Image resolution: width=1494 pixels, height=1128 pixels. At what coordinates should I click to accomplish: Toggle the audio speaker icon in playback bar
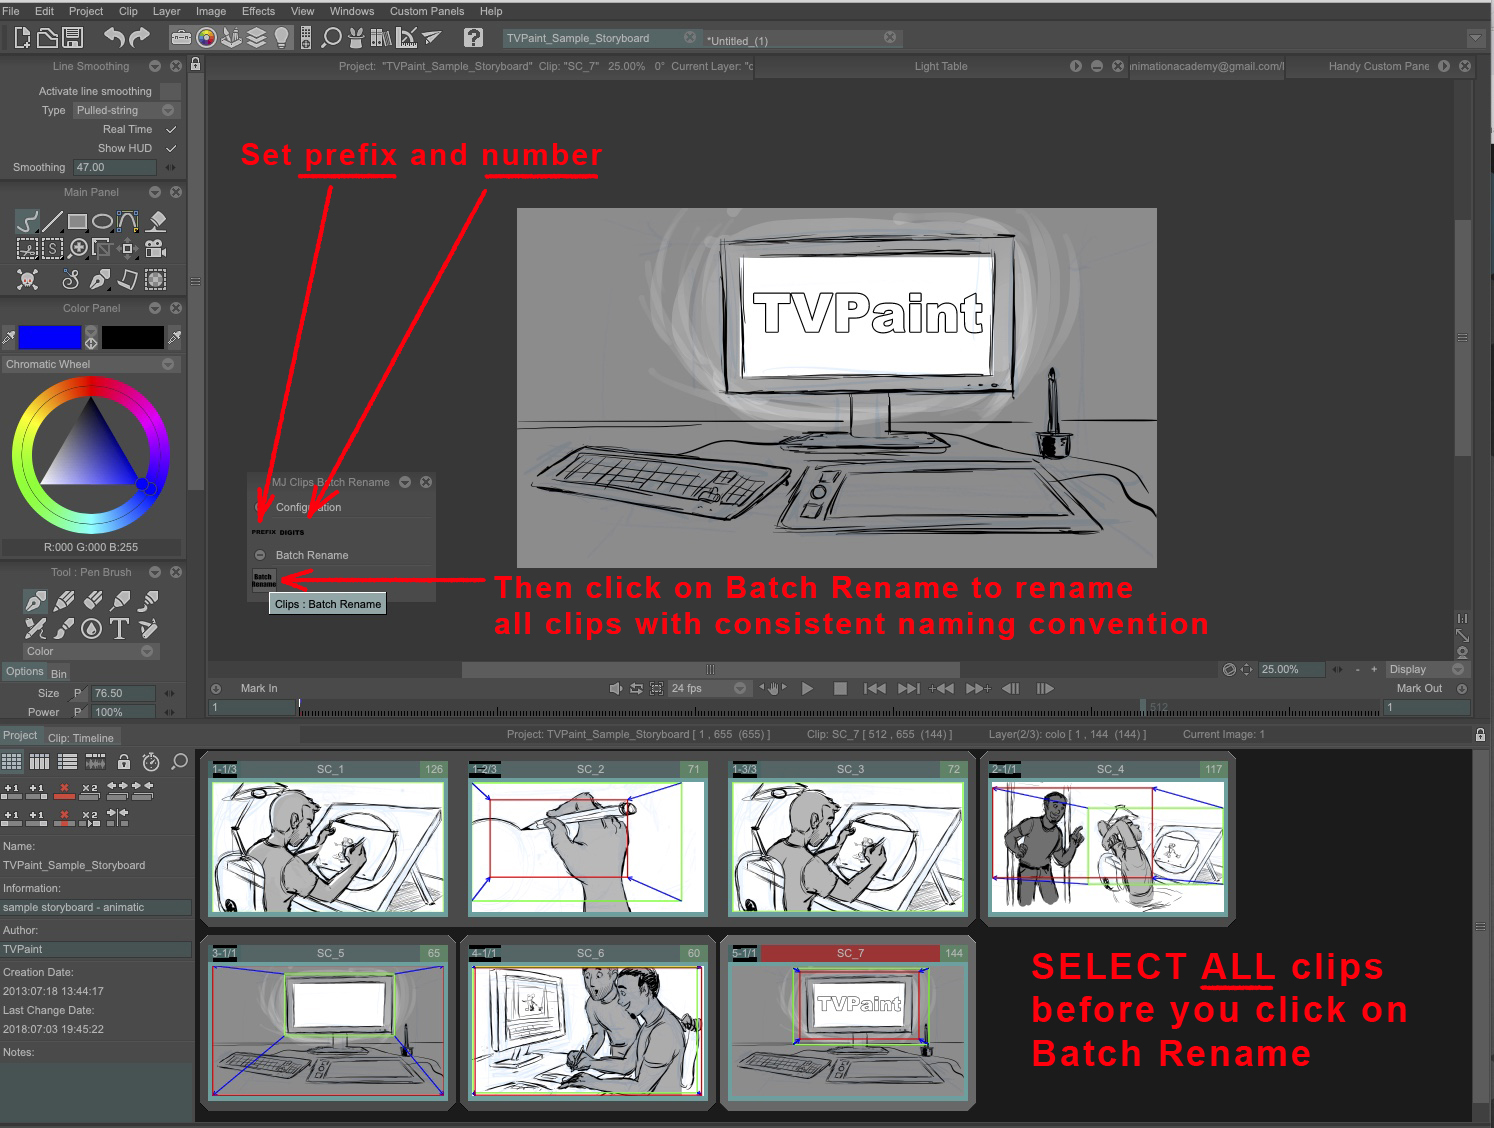click(615, 688)
